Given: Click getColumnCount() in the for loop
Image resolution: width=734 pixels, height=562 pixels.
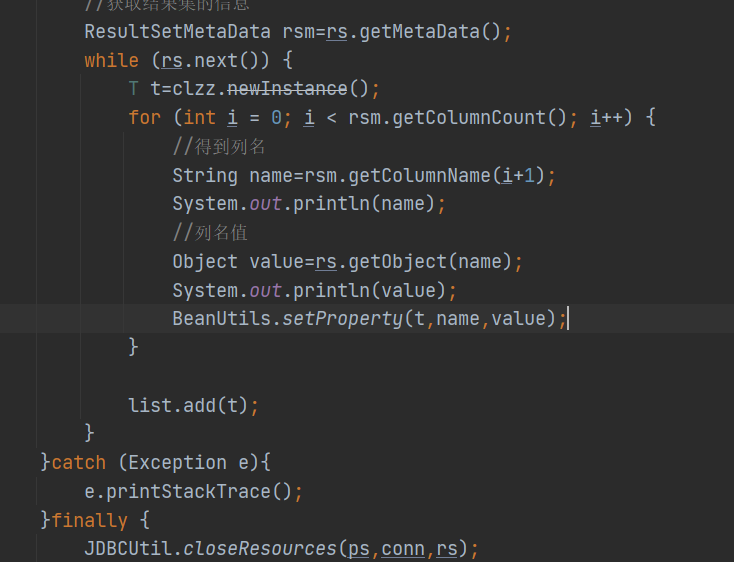Looking at the screenshot, I should pyautogui.click(x=479, y=117).
